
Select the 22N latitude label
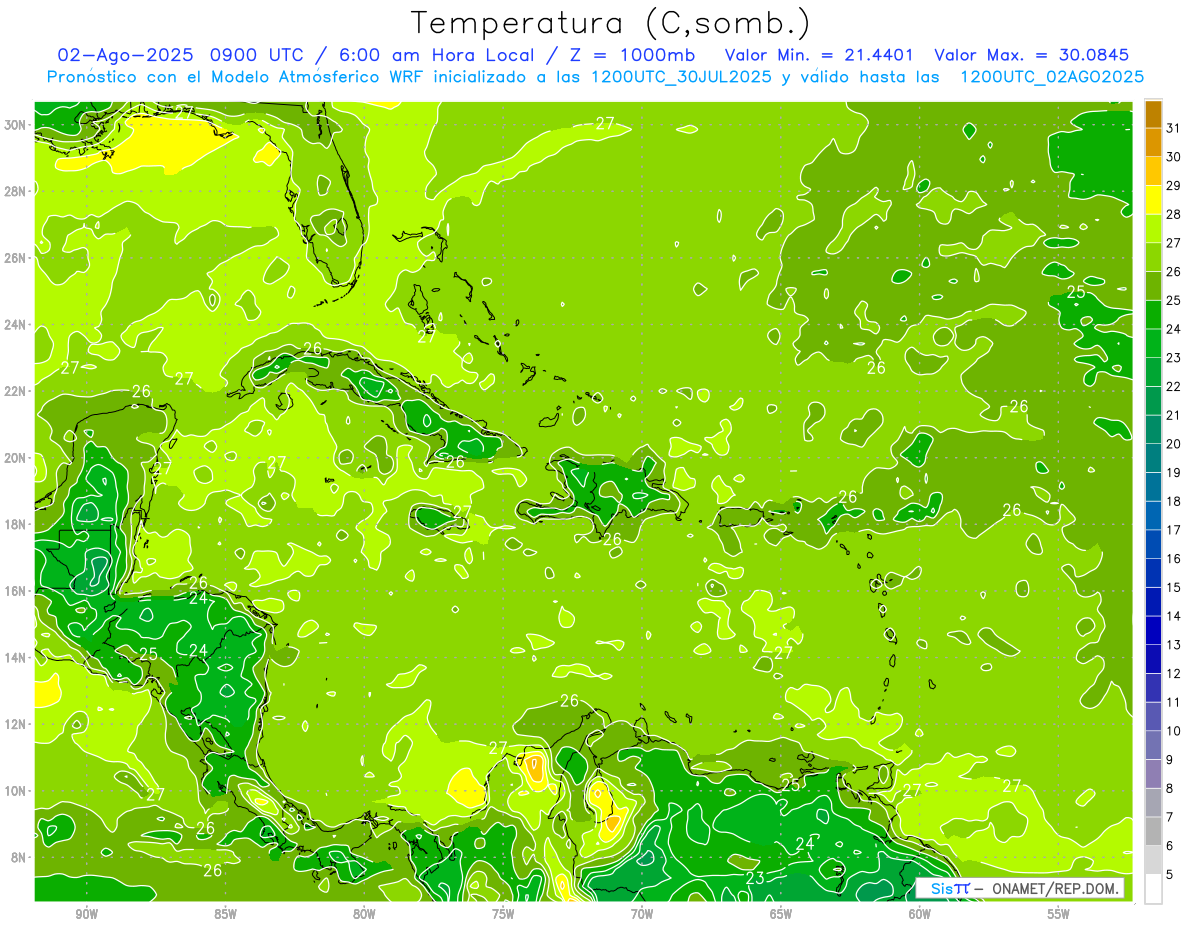click(x=16, y=391)
